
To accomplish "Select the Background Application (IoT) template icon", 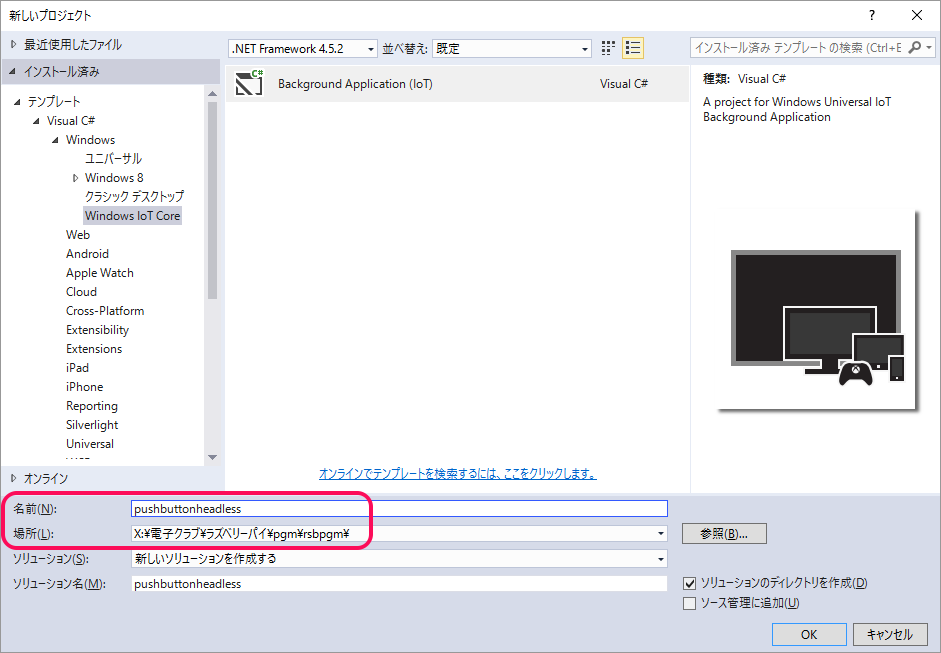I will 249,84.
